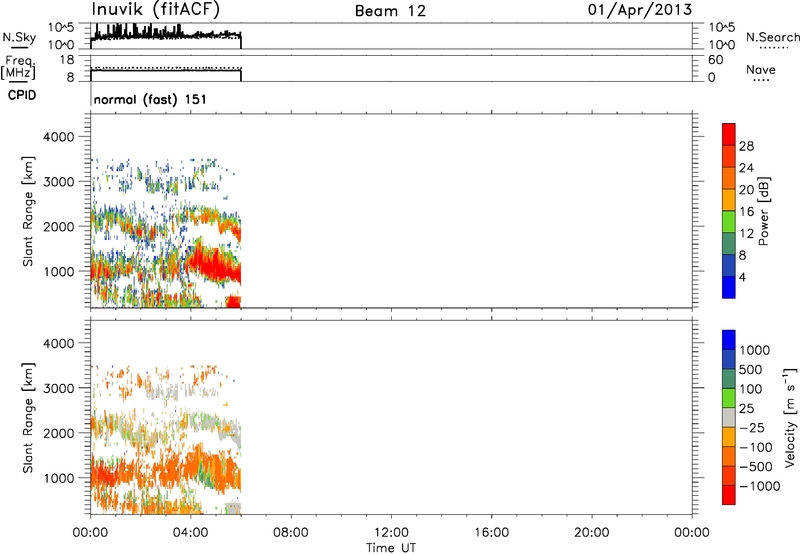Click the red bottom segment of Velocity colorbar
Viewport: 800px width, 554px height.
coord(729,495)
